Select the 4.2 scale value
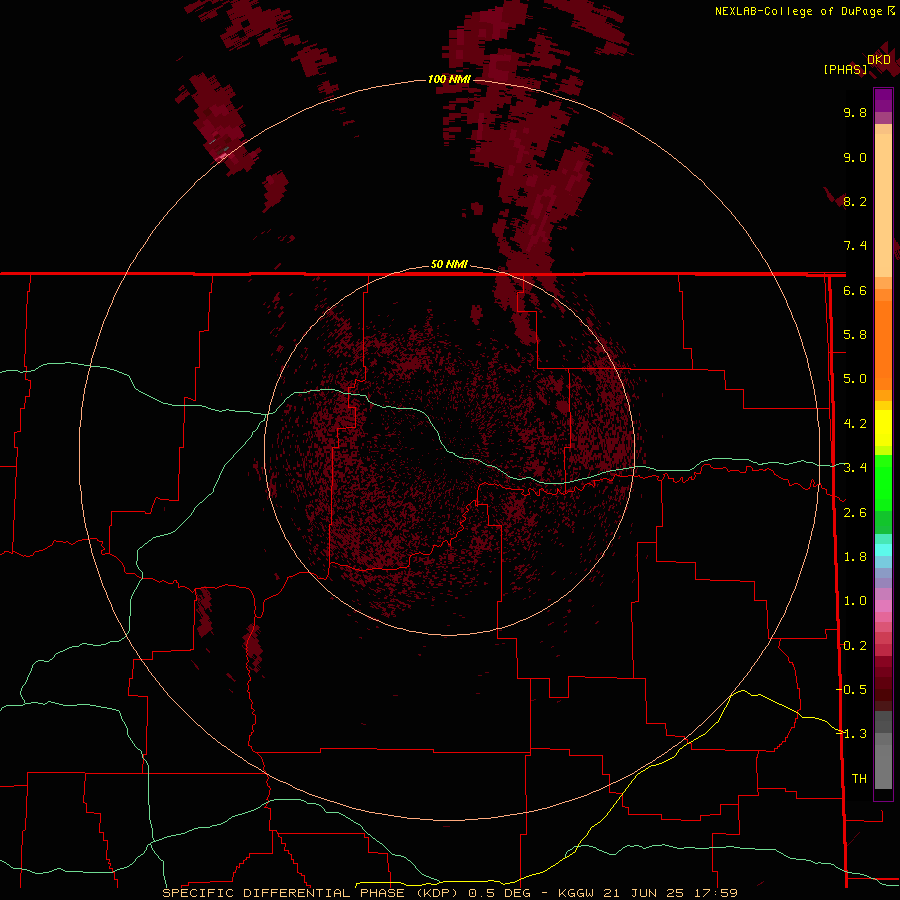Viewport: 900px width, 900px height. coord(855,424)
